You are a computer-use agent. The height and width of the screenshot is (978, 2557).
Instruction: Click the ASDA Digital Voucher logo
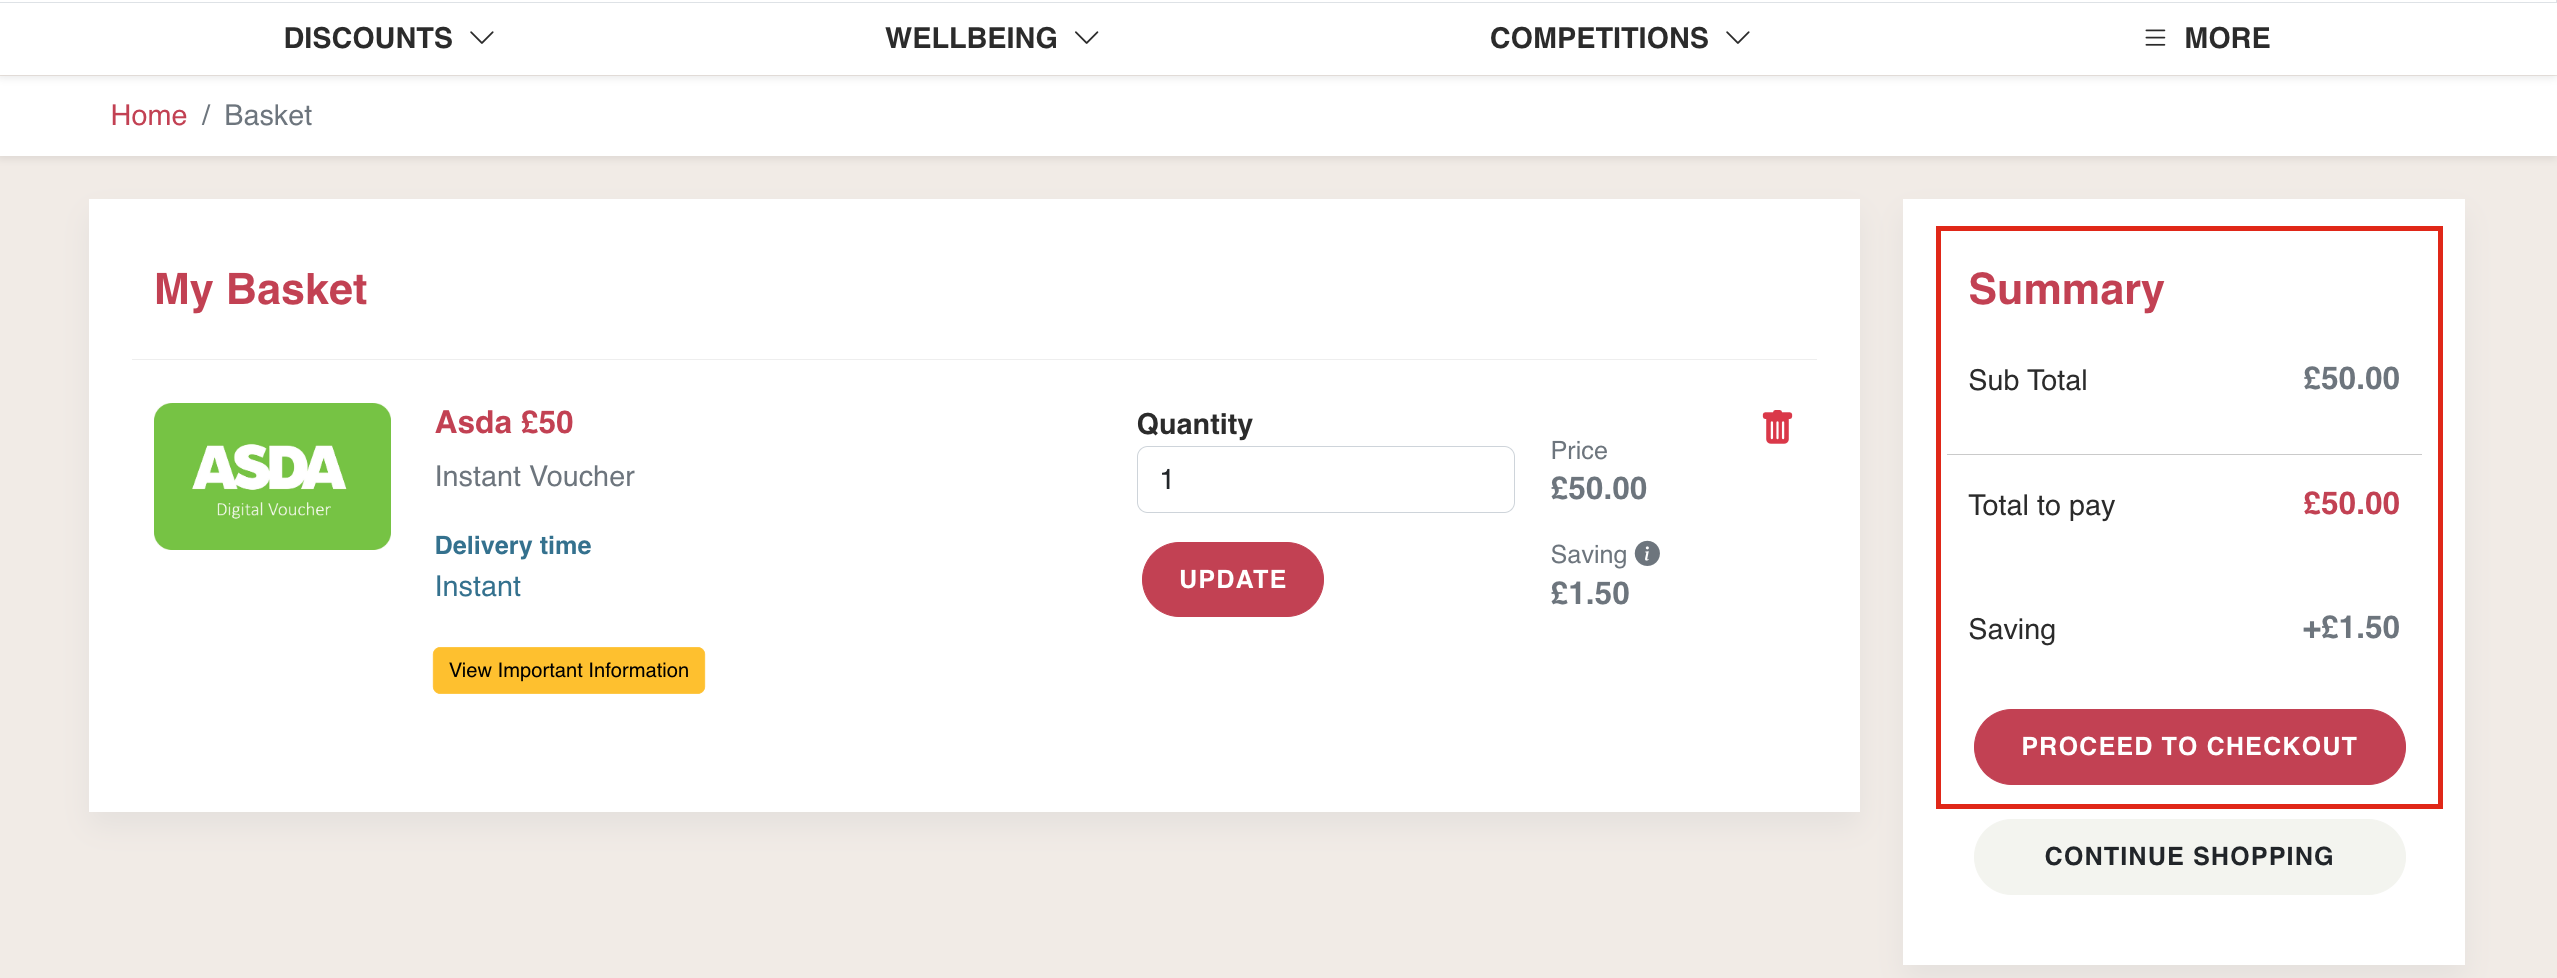coord(272,476)
